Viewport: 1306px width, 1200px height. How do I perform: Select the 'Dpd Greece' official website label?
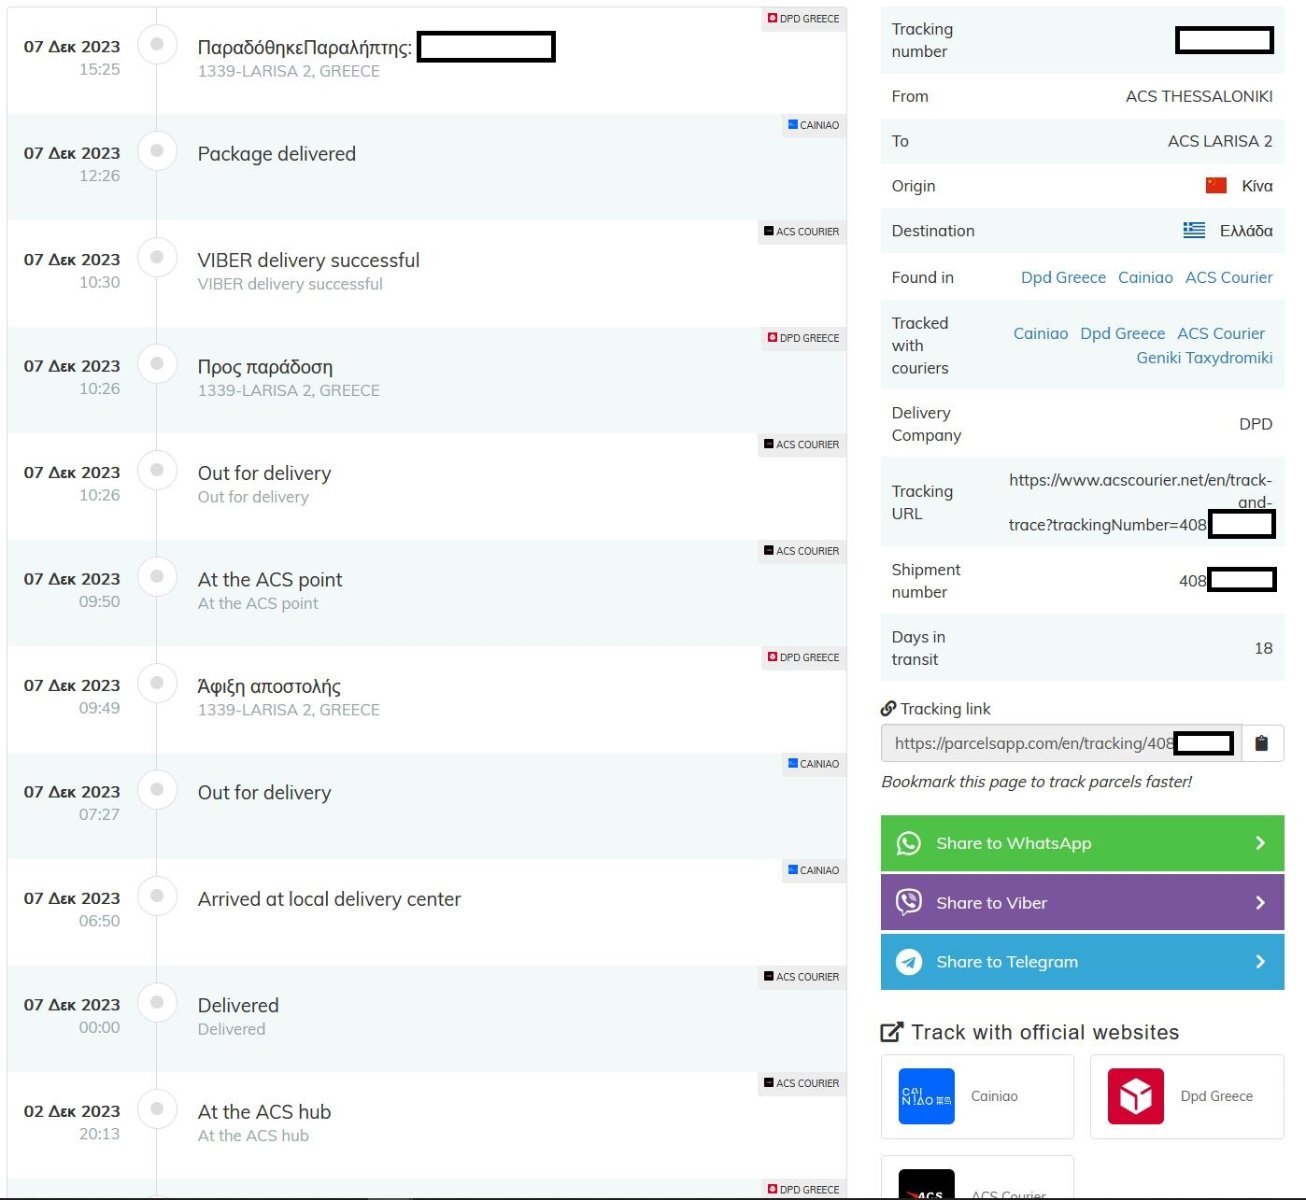coord(1216,1096)
